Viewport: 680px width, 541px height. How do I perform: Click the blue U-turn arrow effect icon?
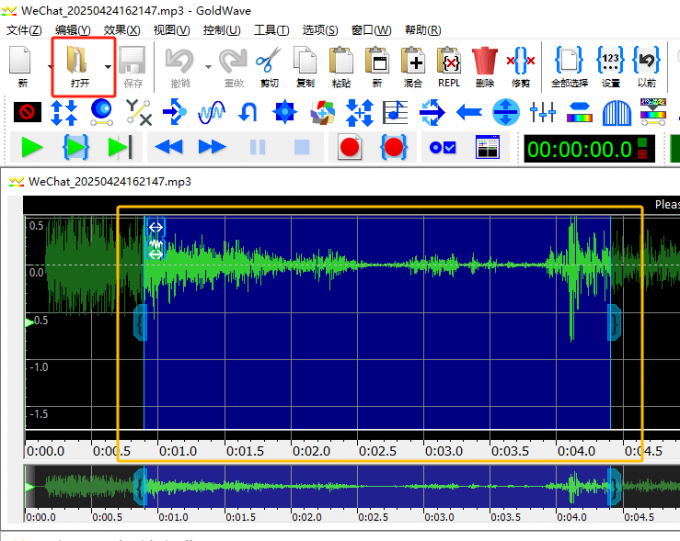tap(248, 112)
